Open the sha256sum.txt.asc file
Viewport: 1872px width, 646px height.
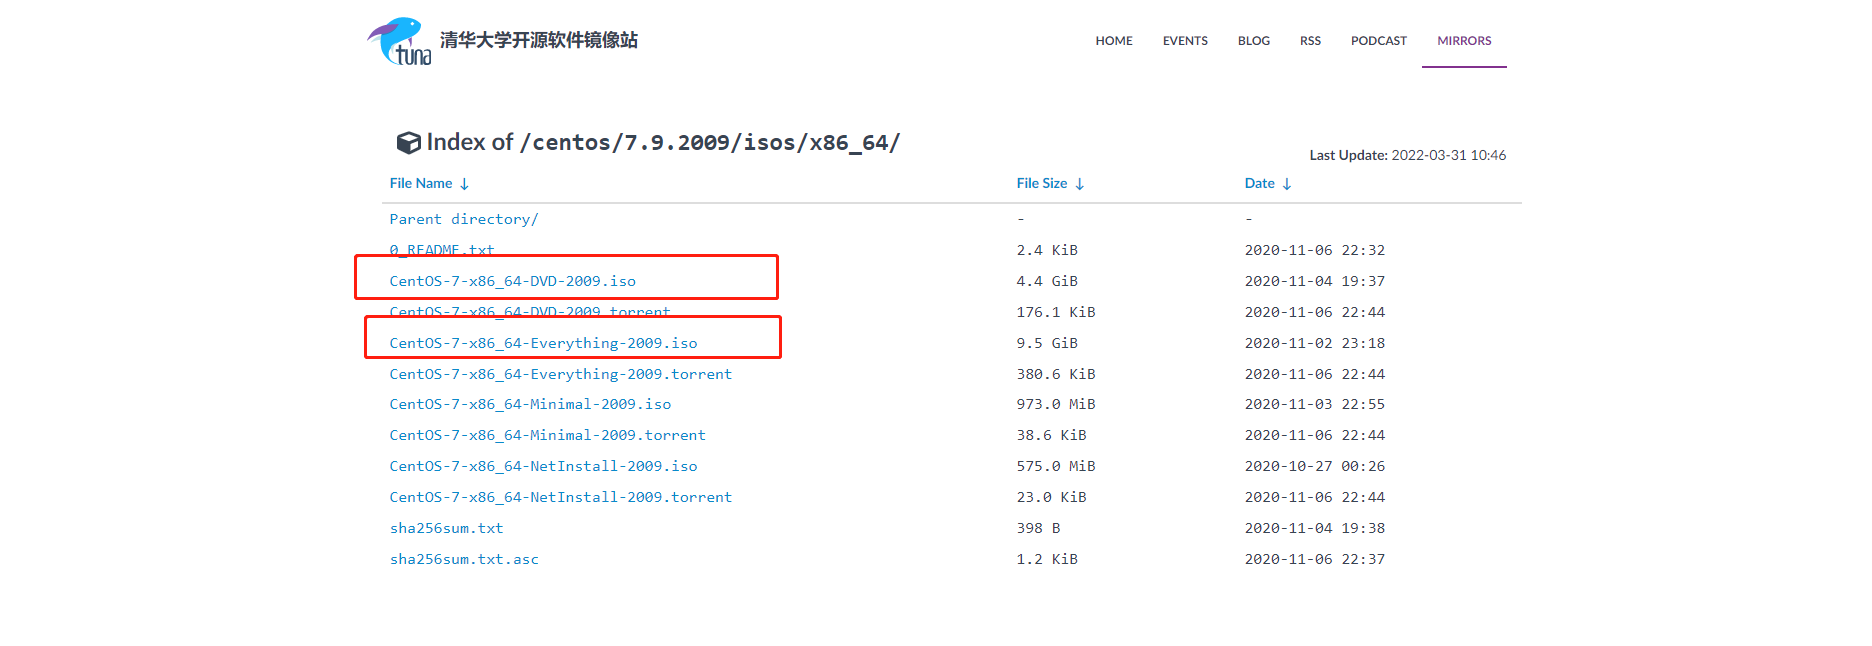pyautogui.click(x=464, y=559)
